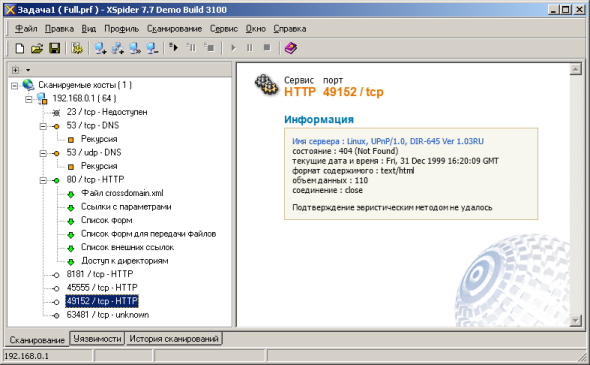Collapse the 192.168.0.1 host node
590x365 pixels.
[29, 99]
